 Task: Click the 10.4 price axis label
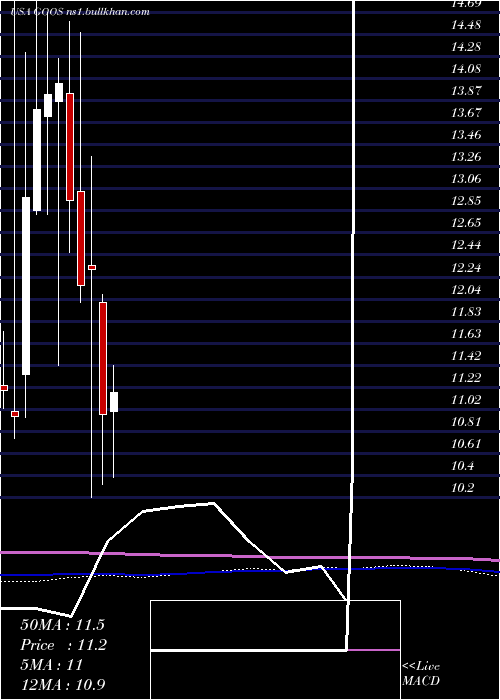point(462,466)
